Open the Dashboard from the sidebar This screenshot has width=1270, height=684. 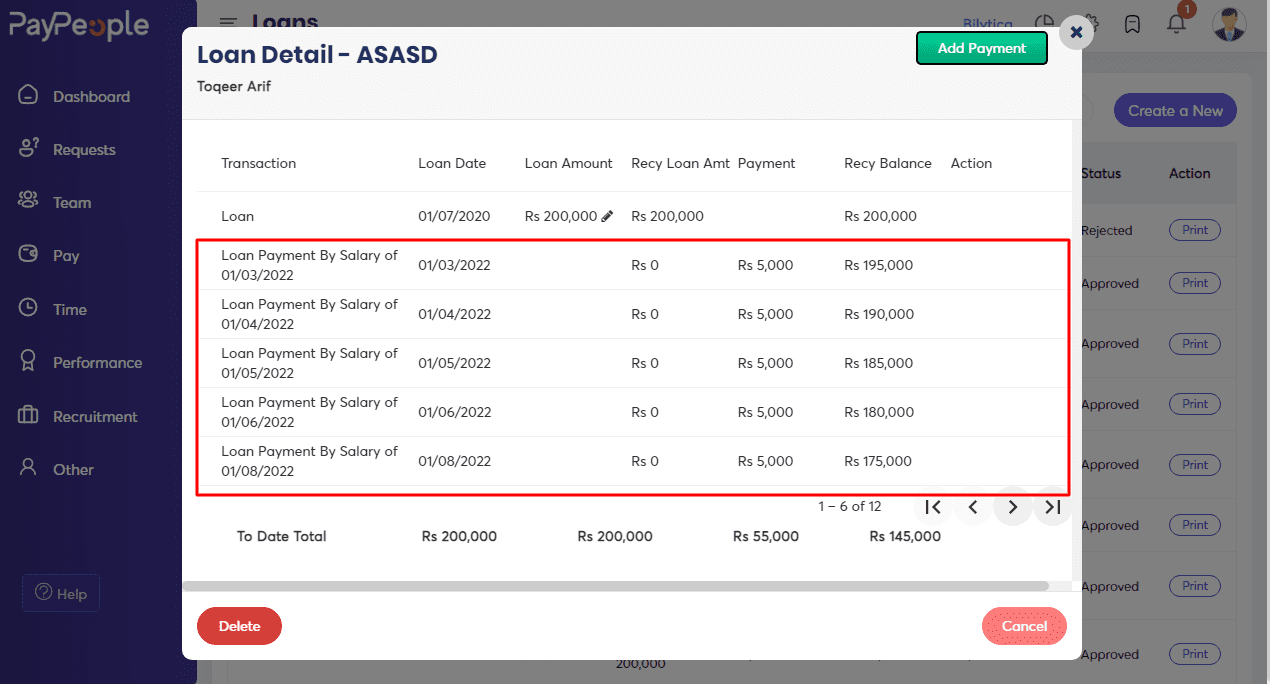tap(90, 95)
